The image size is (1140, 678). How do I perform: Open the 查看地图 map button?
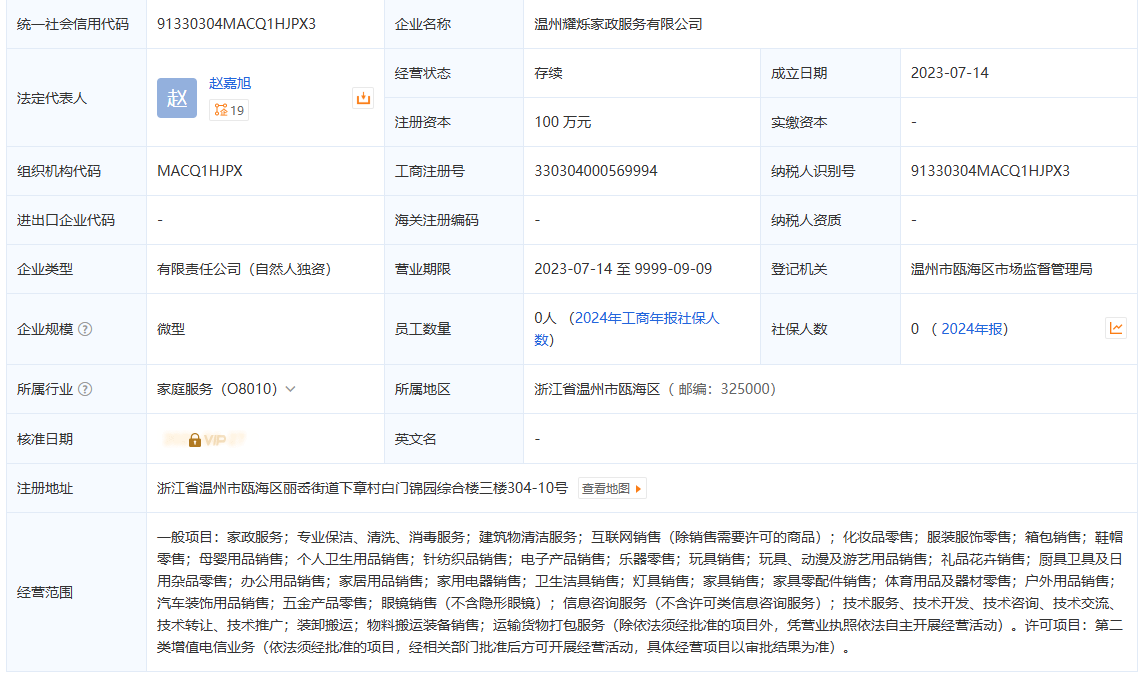click(x=612, y=488)
